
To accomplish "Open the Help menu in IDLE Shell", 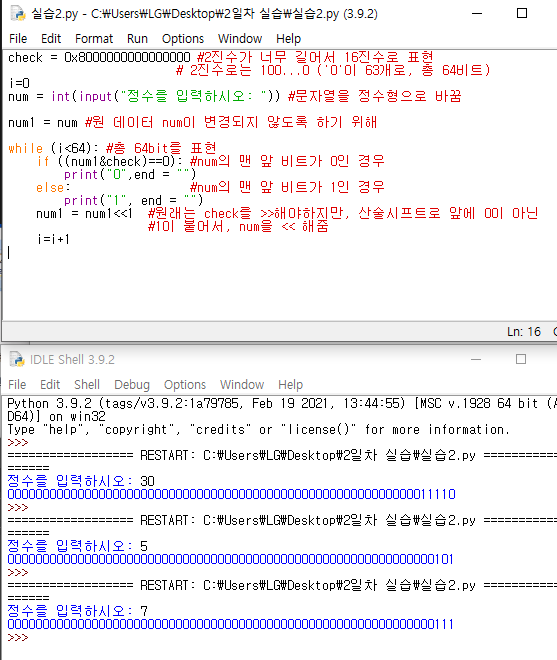I will (290, 384).
